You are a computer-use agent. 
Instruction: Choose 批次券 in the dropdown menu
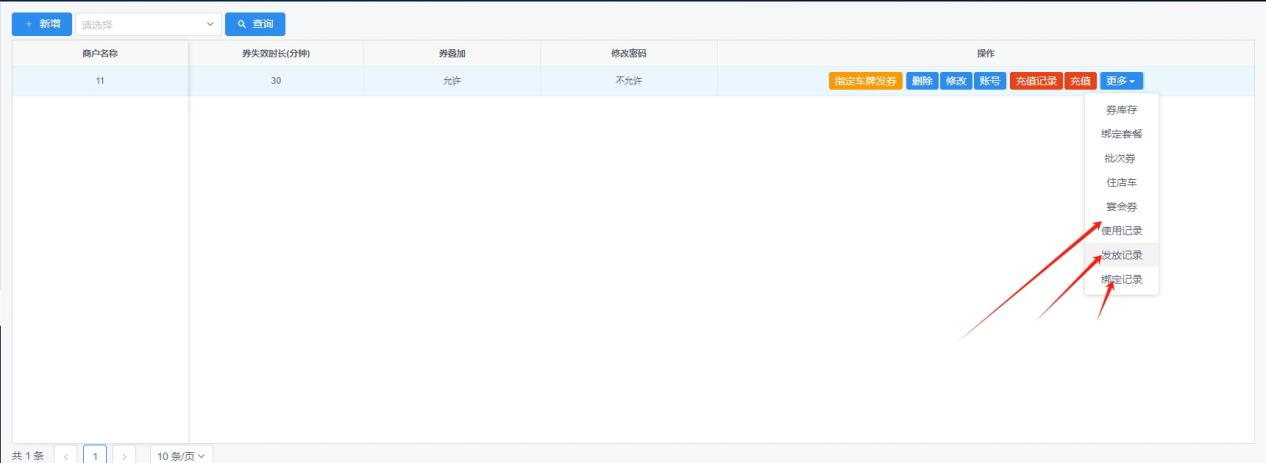click(1121, 159)
